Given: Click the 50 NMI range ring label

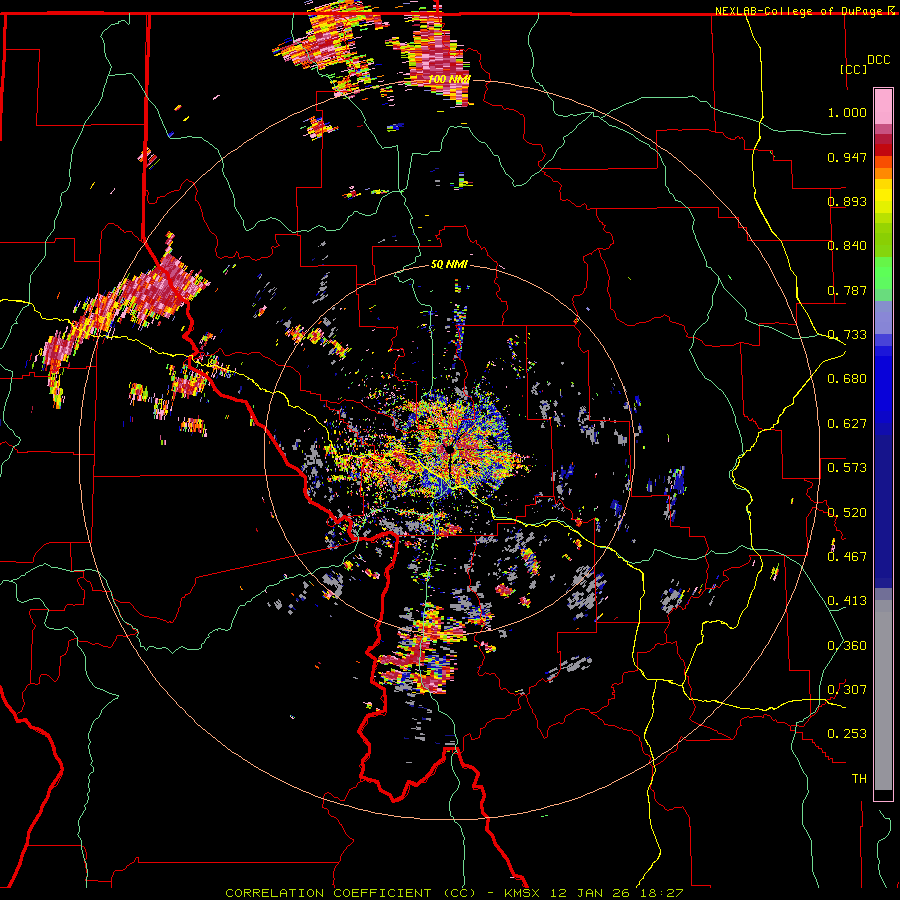Looking at the screenshot, I should click(449, 265).
